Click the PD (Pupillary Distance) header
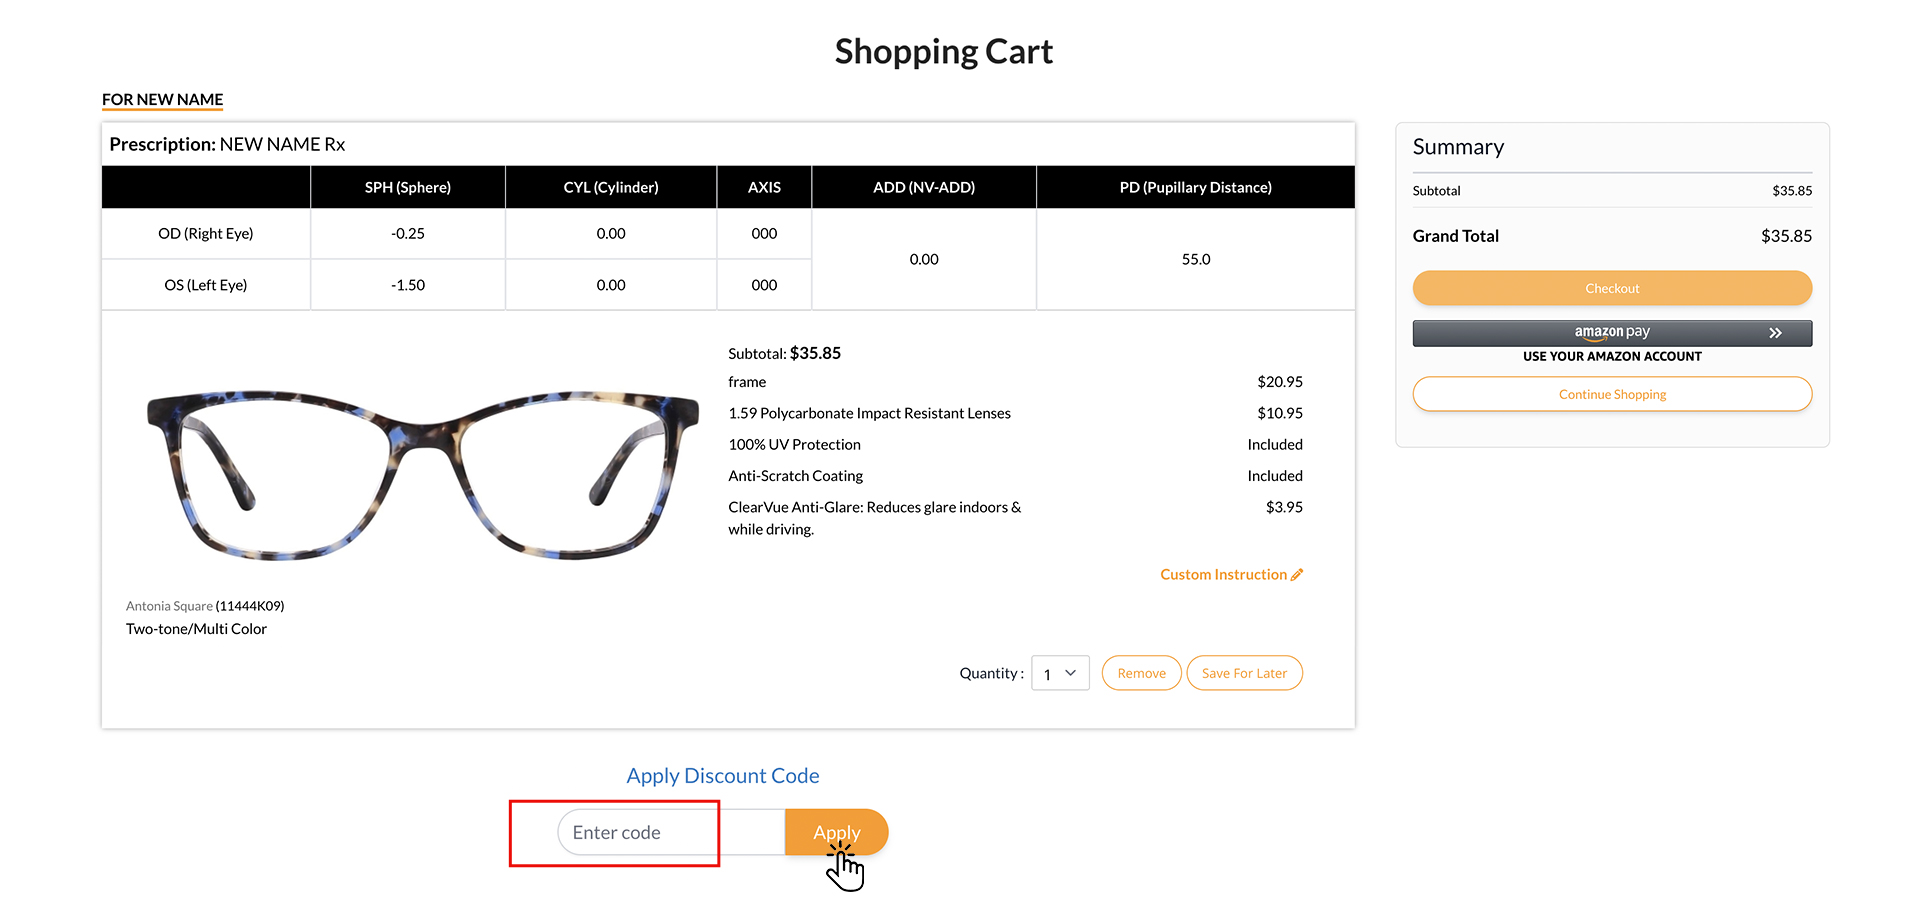The width and height of the screenshot is (1920, 912). (x=1195, y=188)
